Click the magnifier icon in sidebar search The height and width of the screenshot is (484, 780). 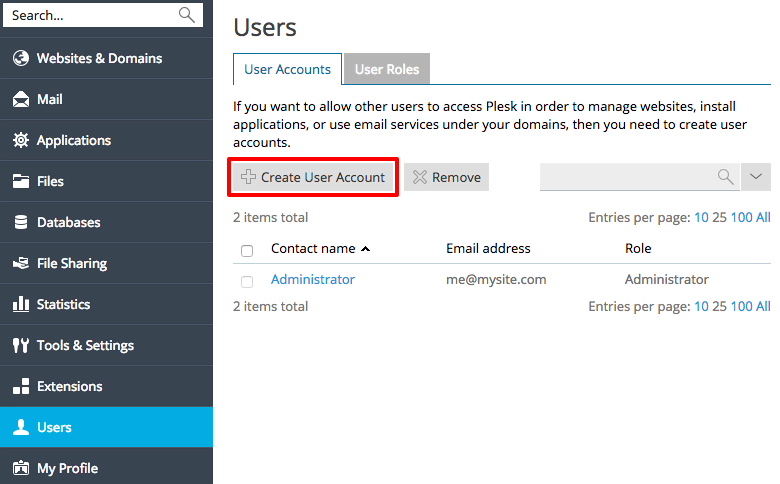[x=187, y=15]
